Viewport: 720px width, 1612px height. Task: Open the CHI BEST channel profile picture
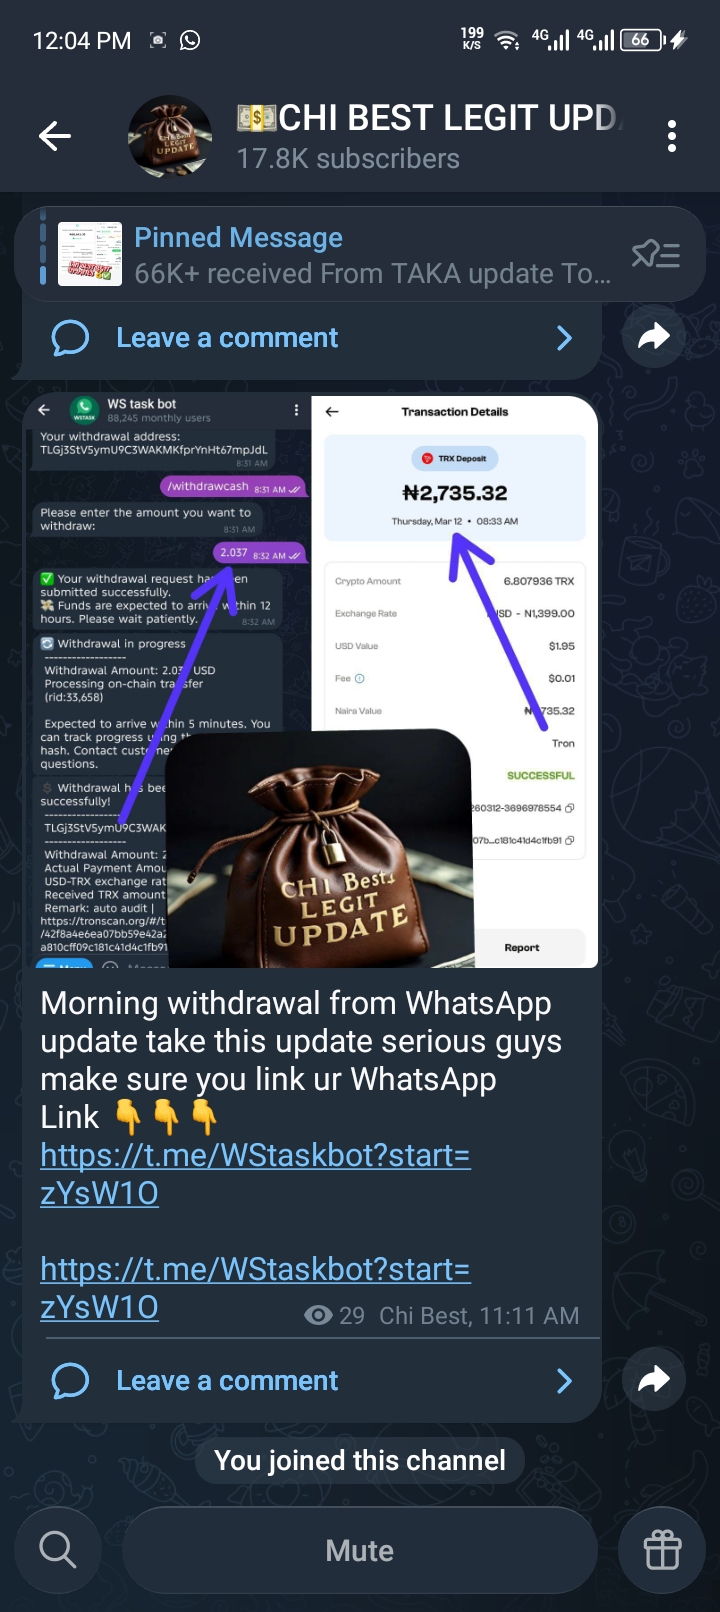[x=170, y=136]
